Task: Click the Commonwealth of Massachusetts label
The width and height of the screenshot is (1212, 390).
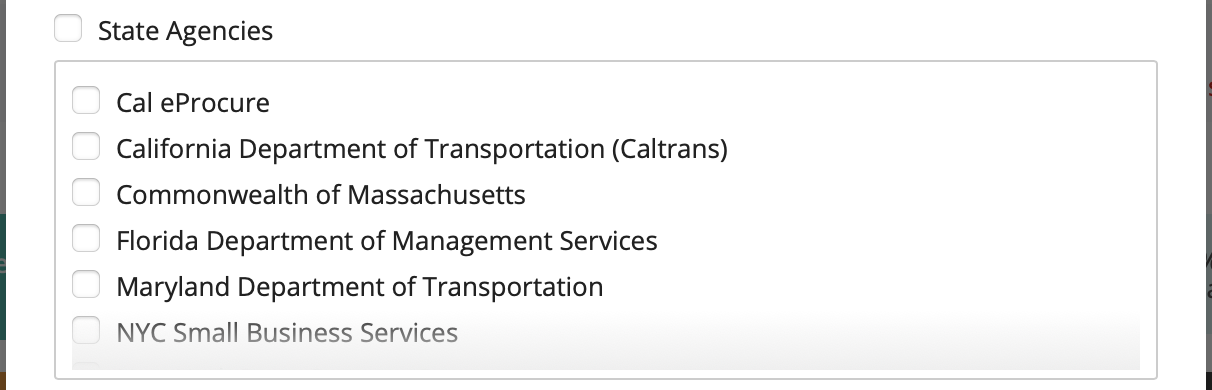Action: pyautogui.click(x=321, y=194)
